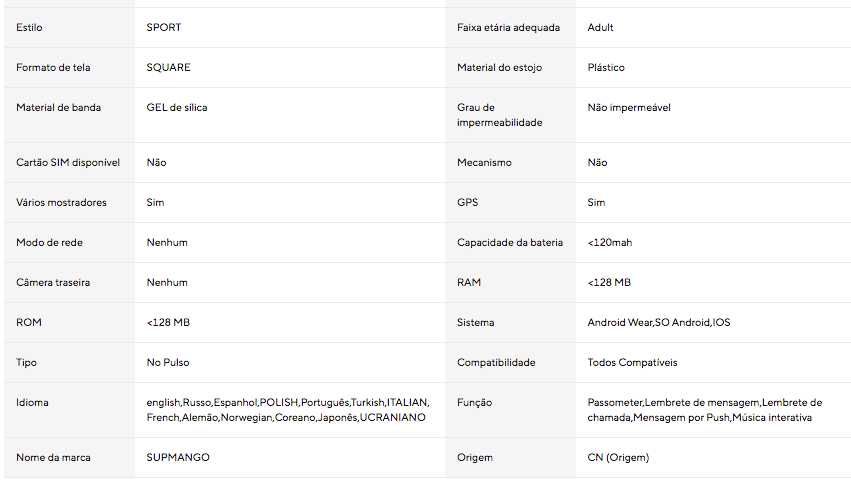Click the "Android Wear,SO Android,IOS" system value
The image size is (851, 486).
[x=659, y=323]
